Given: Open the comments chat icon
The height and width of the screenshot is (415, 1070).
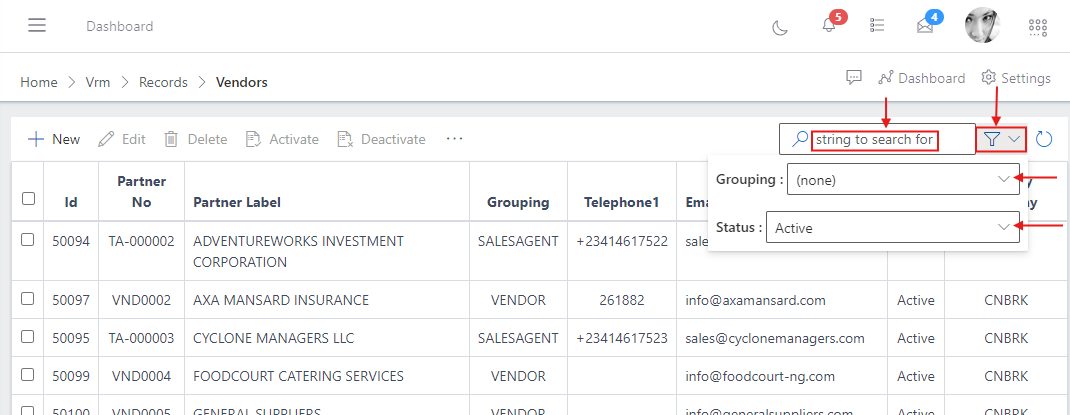Looking at the screenshot, I should [854, 78].
